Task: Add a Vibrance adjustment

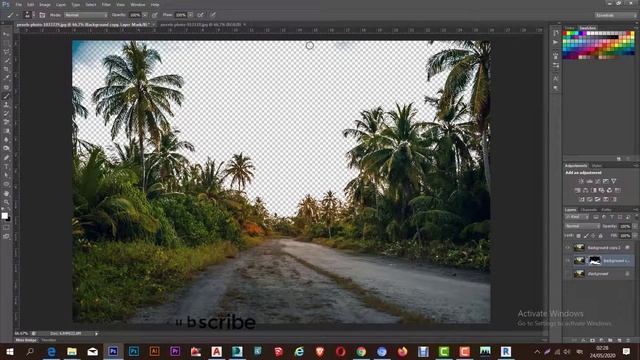Action: point(613,181)
